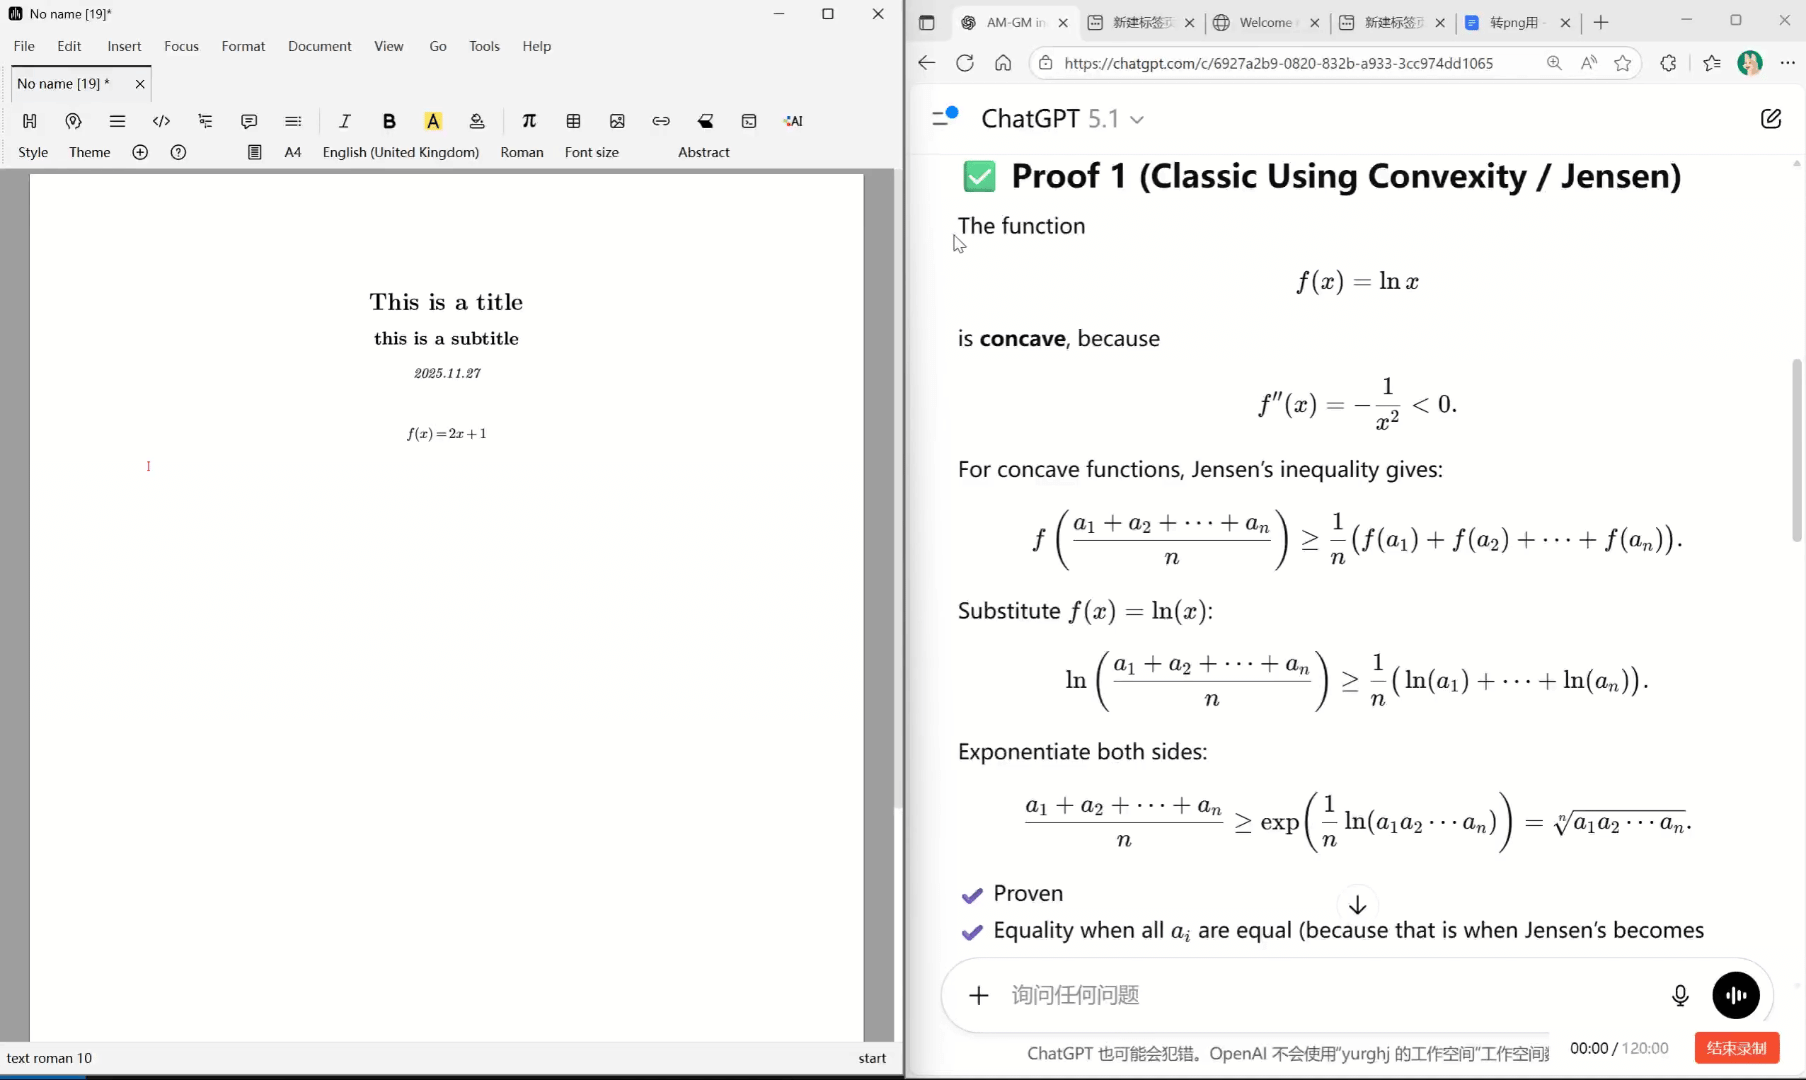Open the Roman font family selector
1806x1080 pixels.
click(x=521, y=152)
